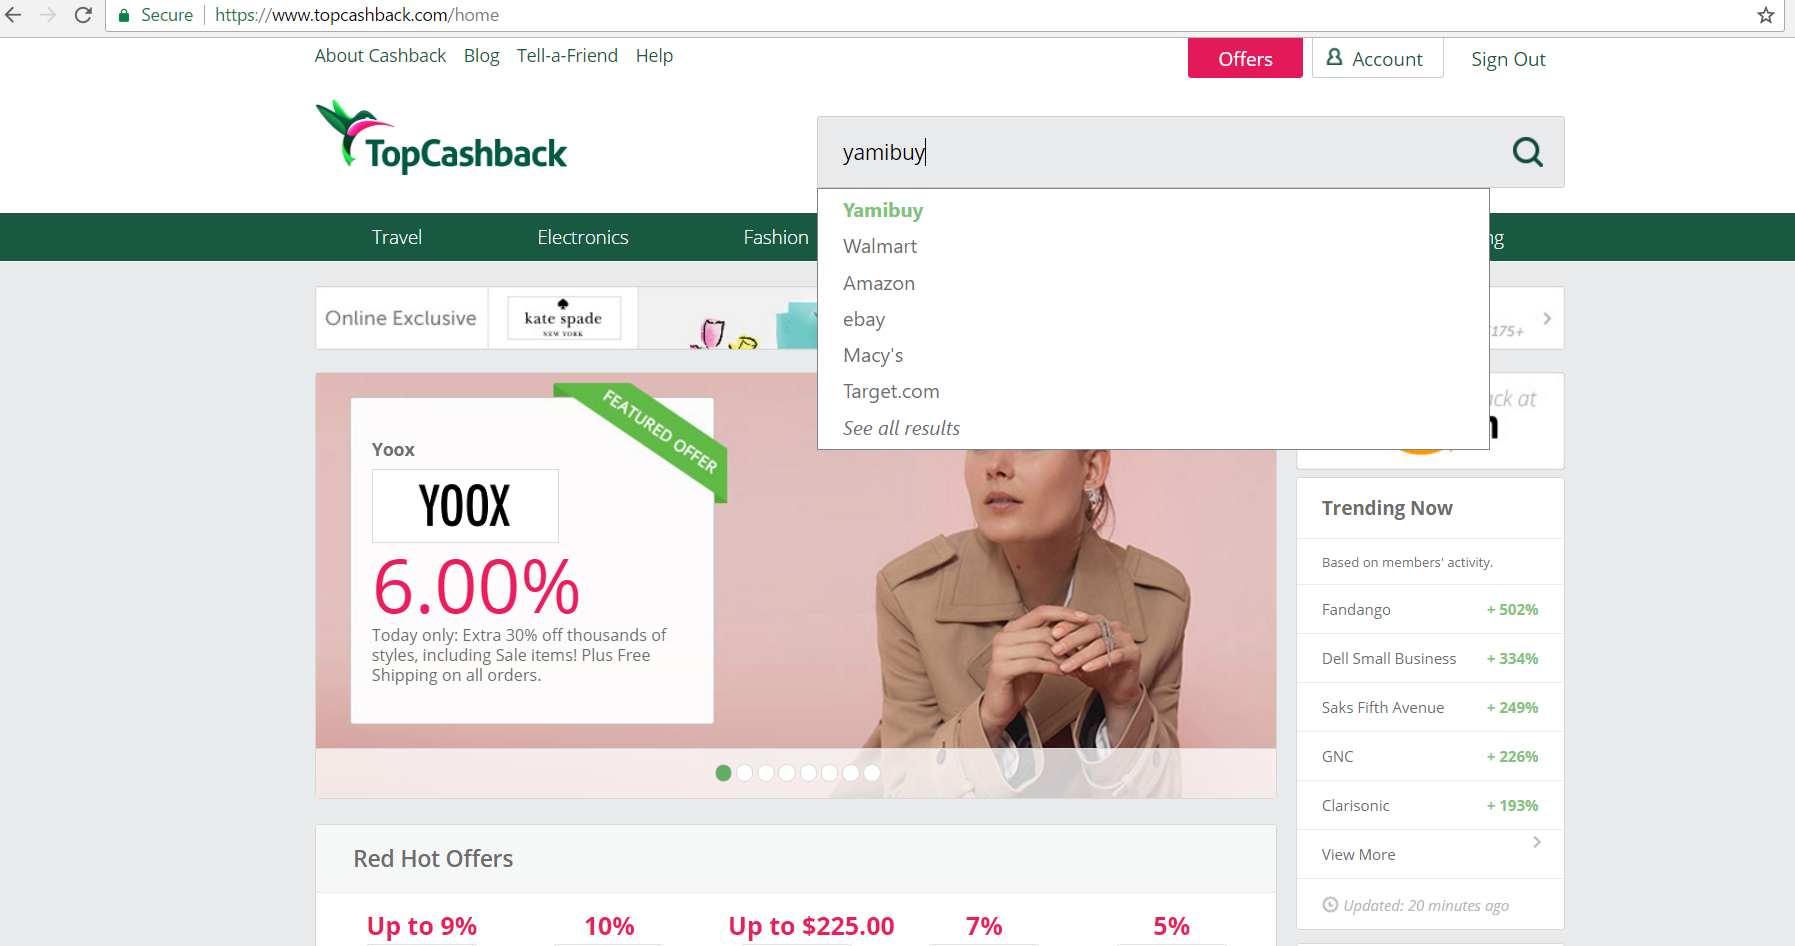This screenshot has width=1795, height=946.
Task: Click inside the yamibuy search field
Action: [1160, 152]
